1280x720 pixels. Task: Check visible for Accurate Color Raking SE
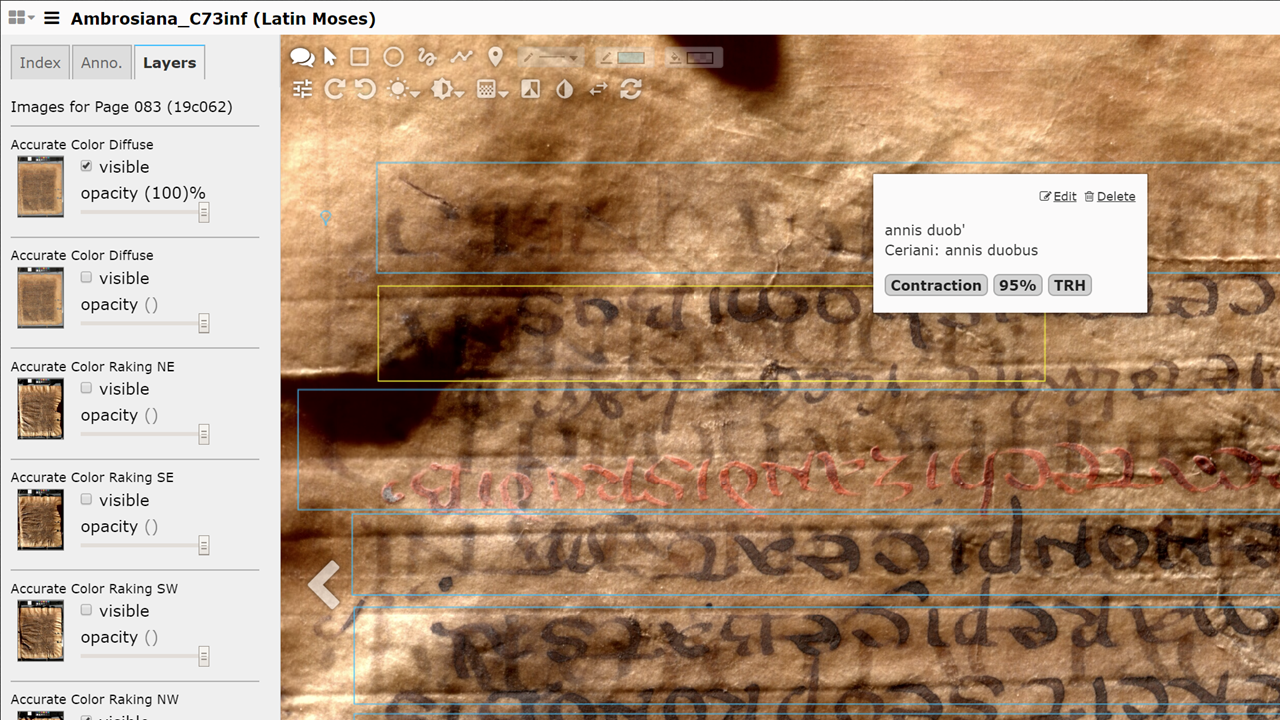(86, 499)
